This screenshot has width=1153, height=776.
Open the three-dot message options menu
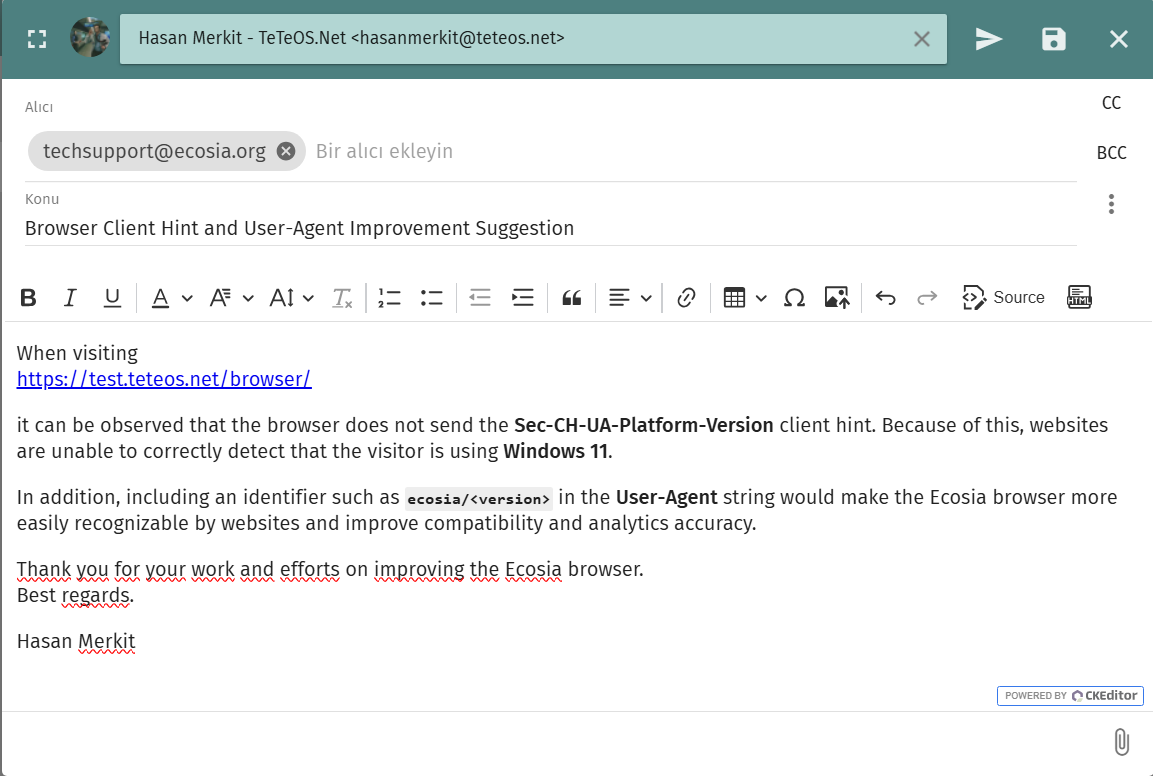(1111, 204)
